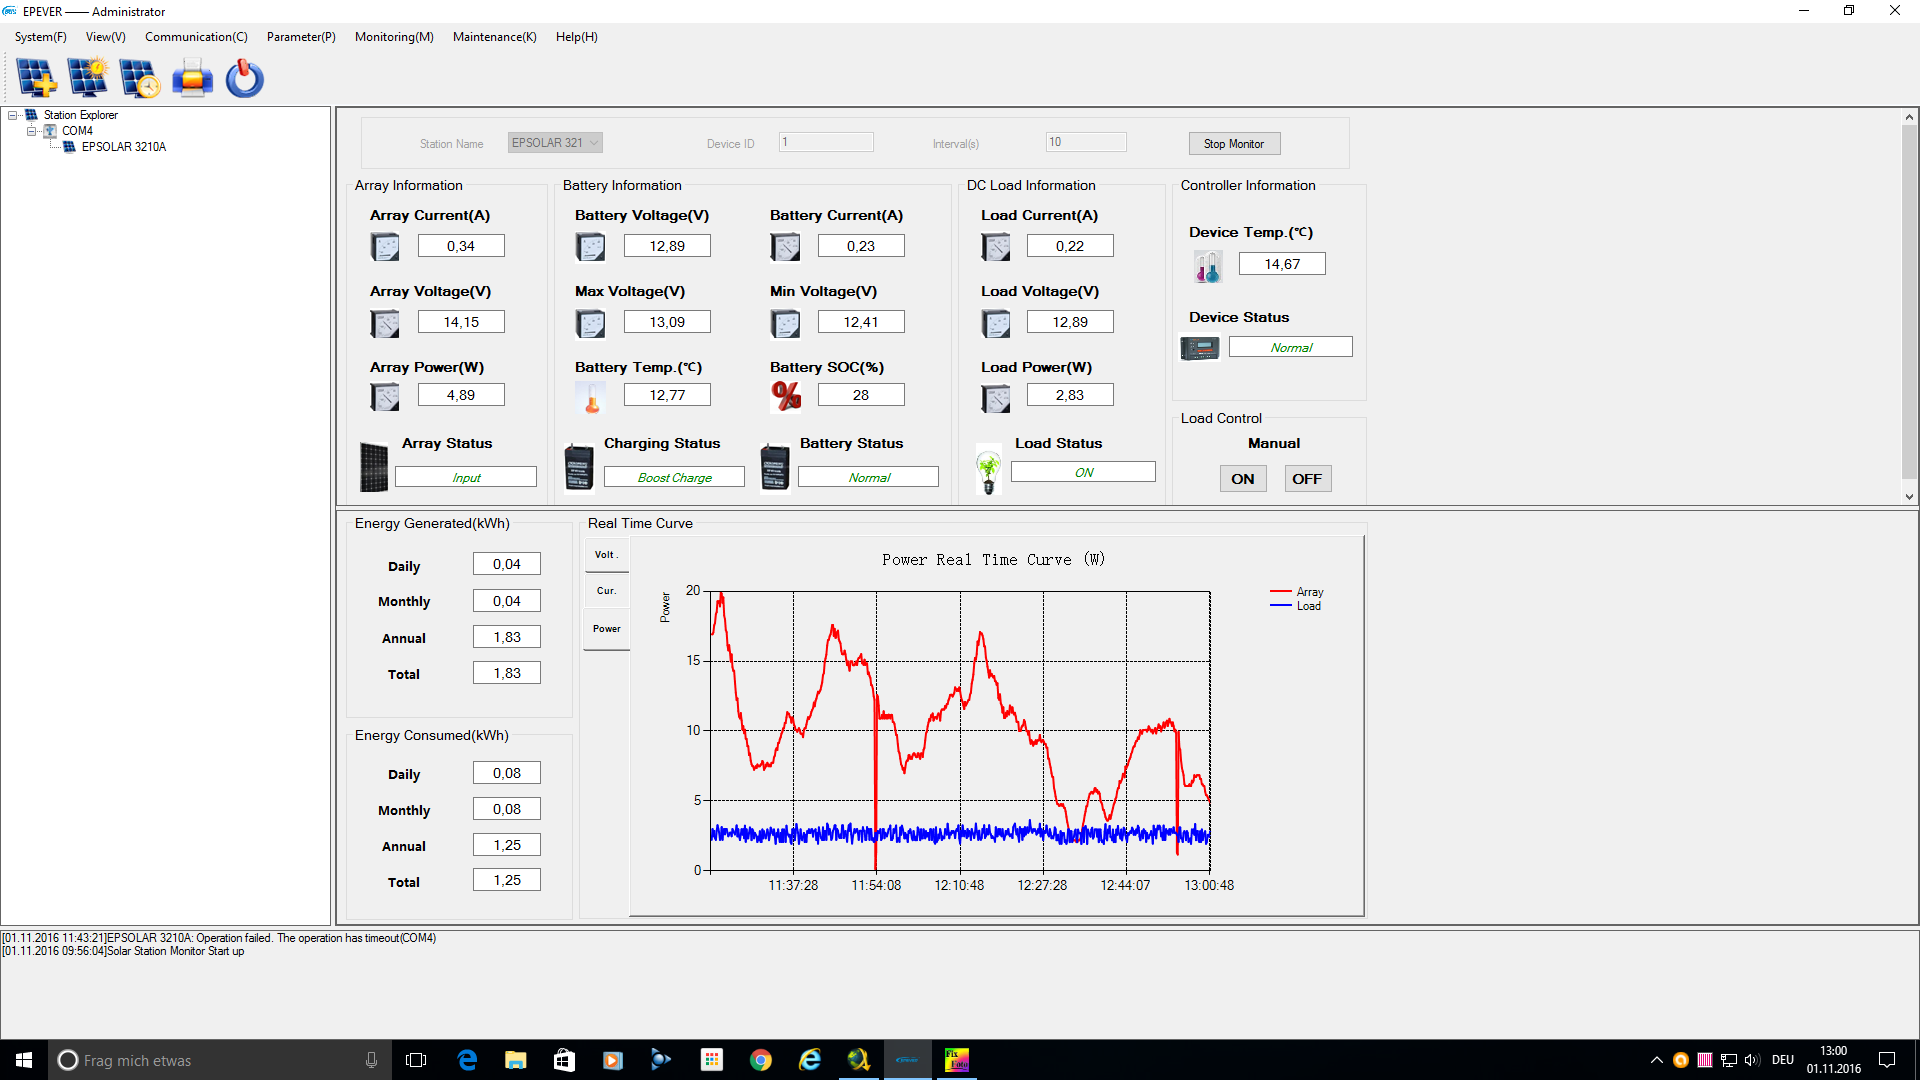Collapse the Station Explorer tree node
The height and width of the screenshot is (1080, 1920).
coord(13,115)
